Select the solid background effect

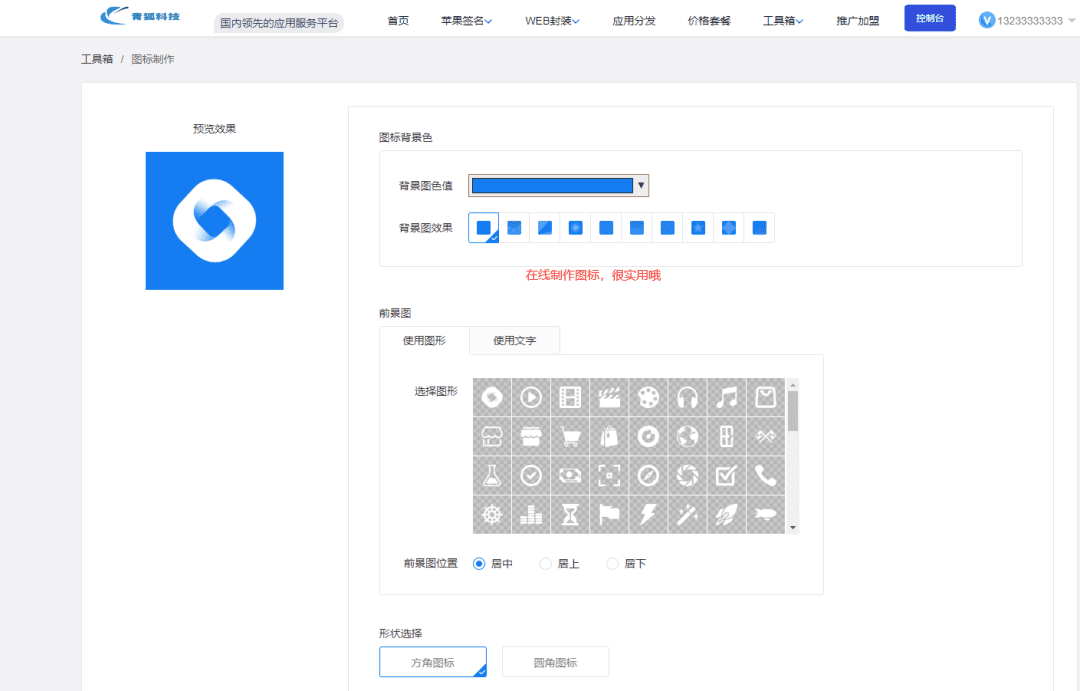tap(484, 228)
